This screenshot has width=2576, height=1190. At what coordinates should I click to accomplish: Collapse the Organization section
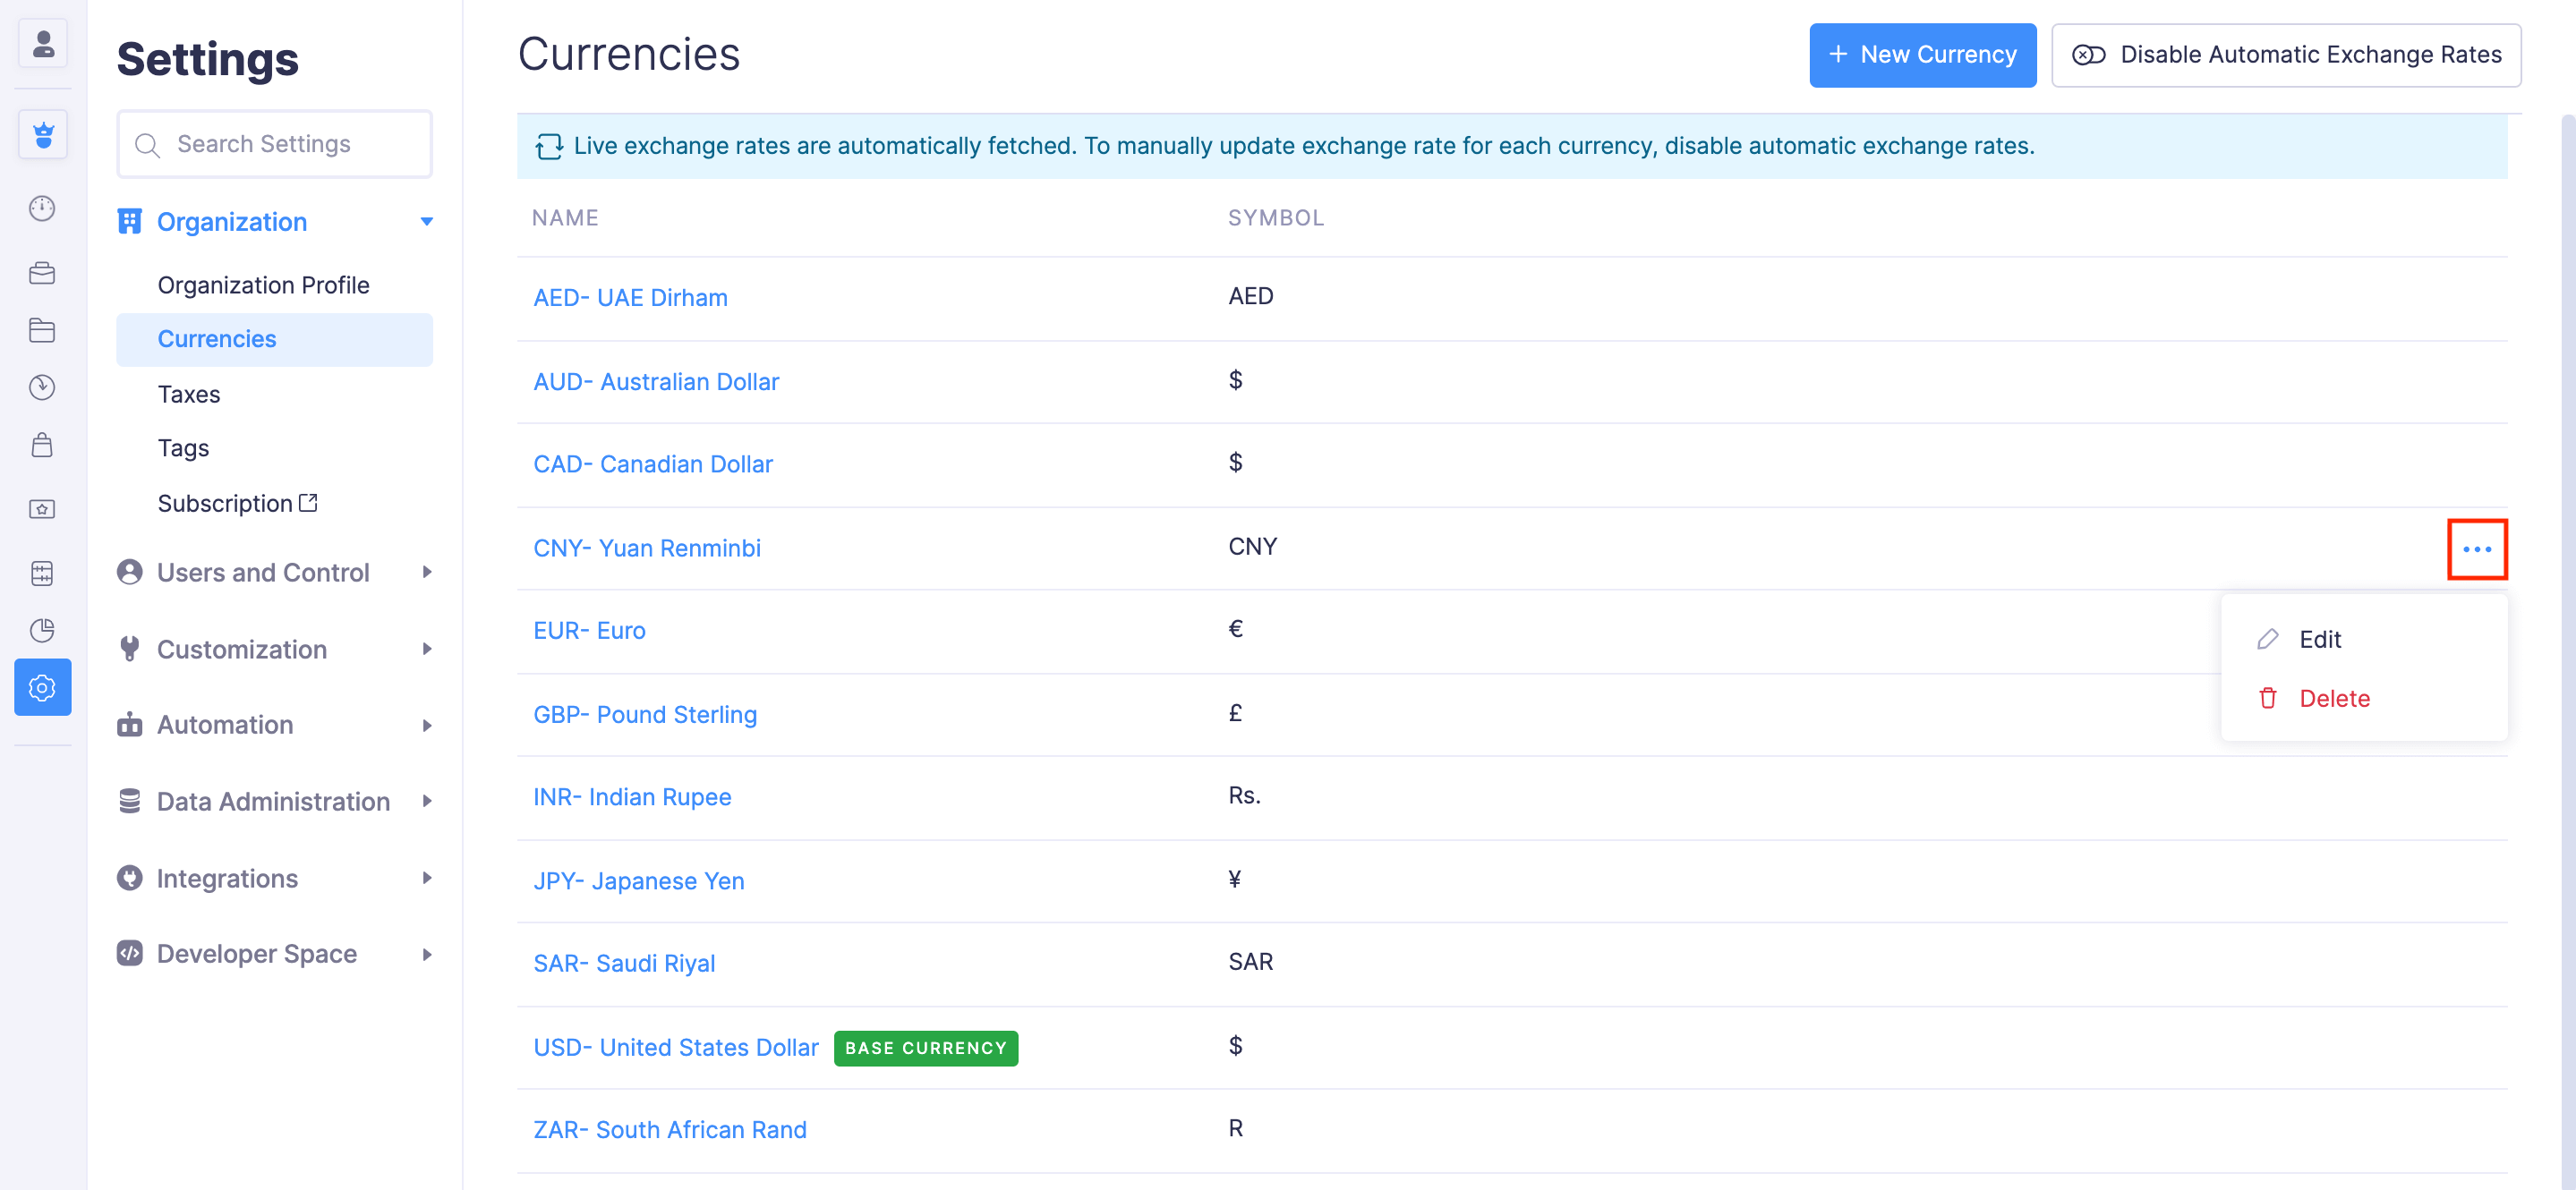pos(426,222)
